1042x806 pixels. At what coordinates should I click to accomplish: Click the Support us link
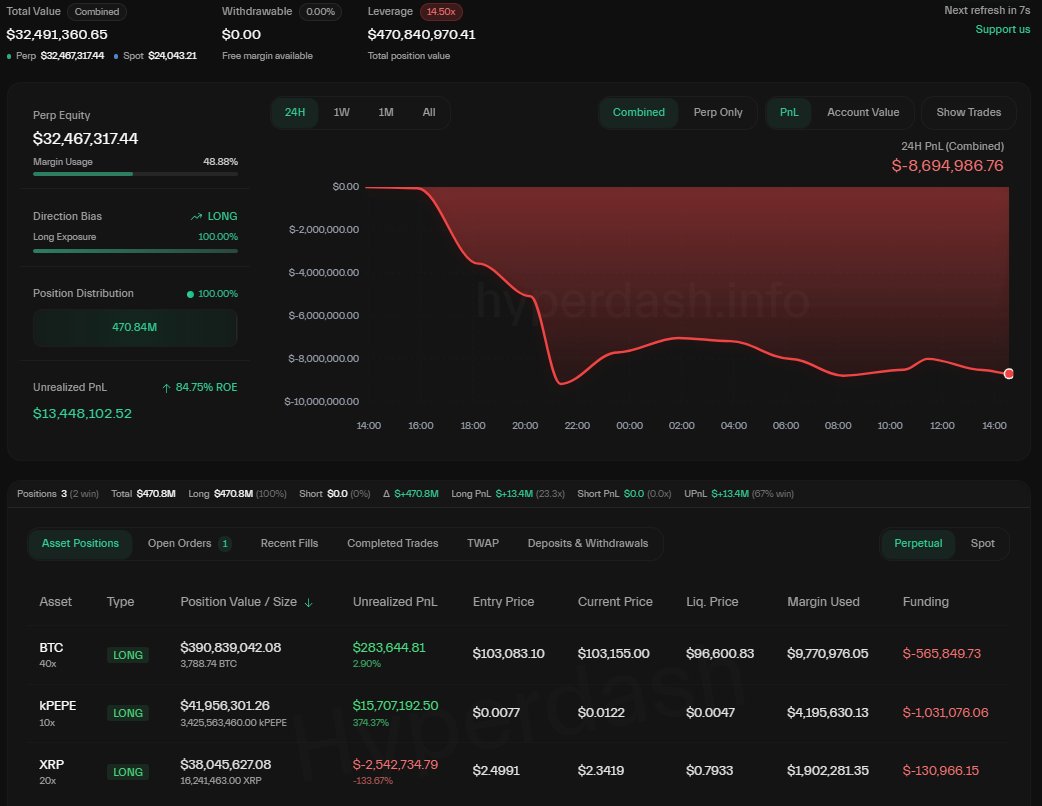(1002, 29)
